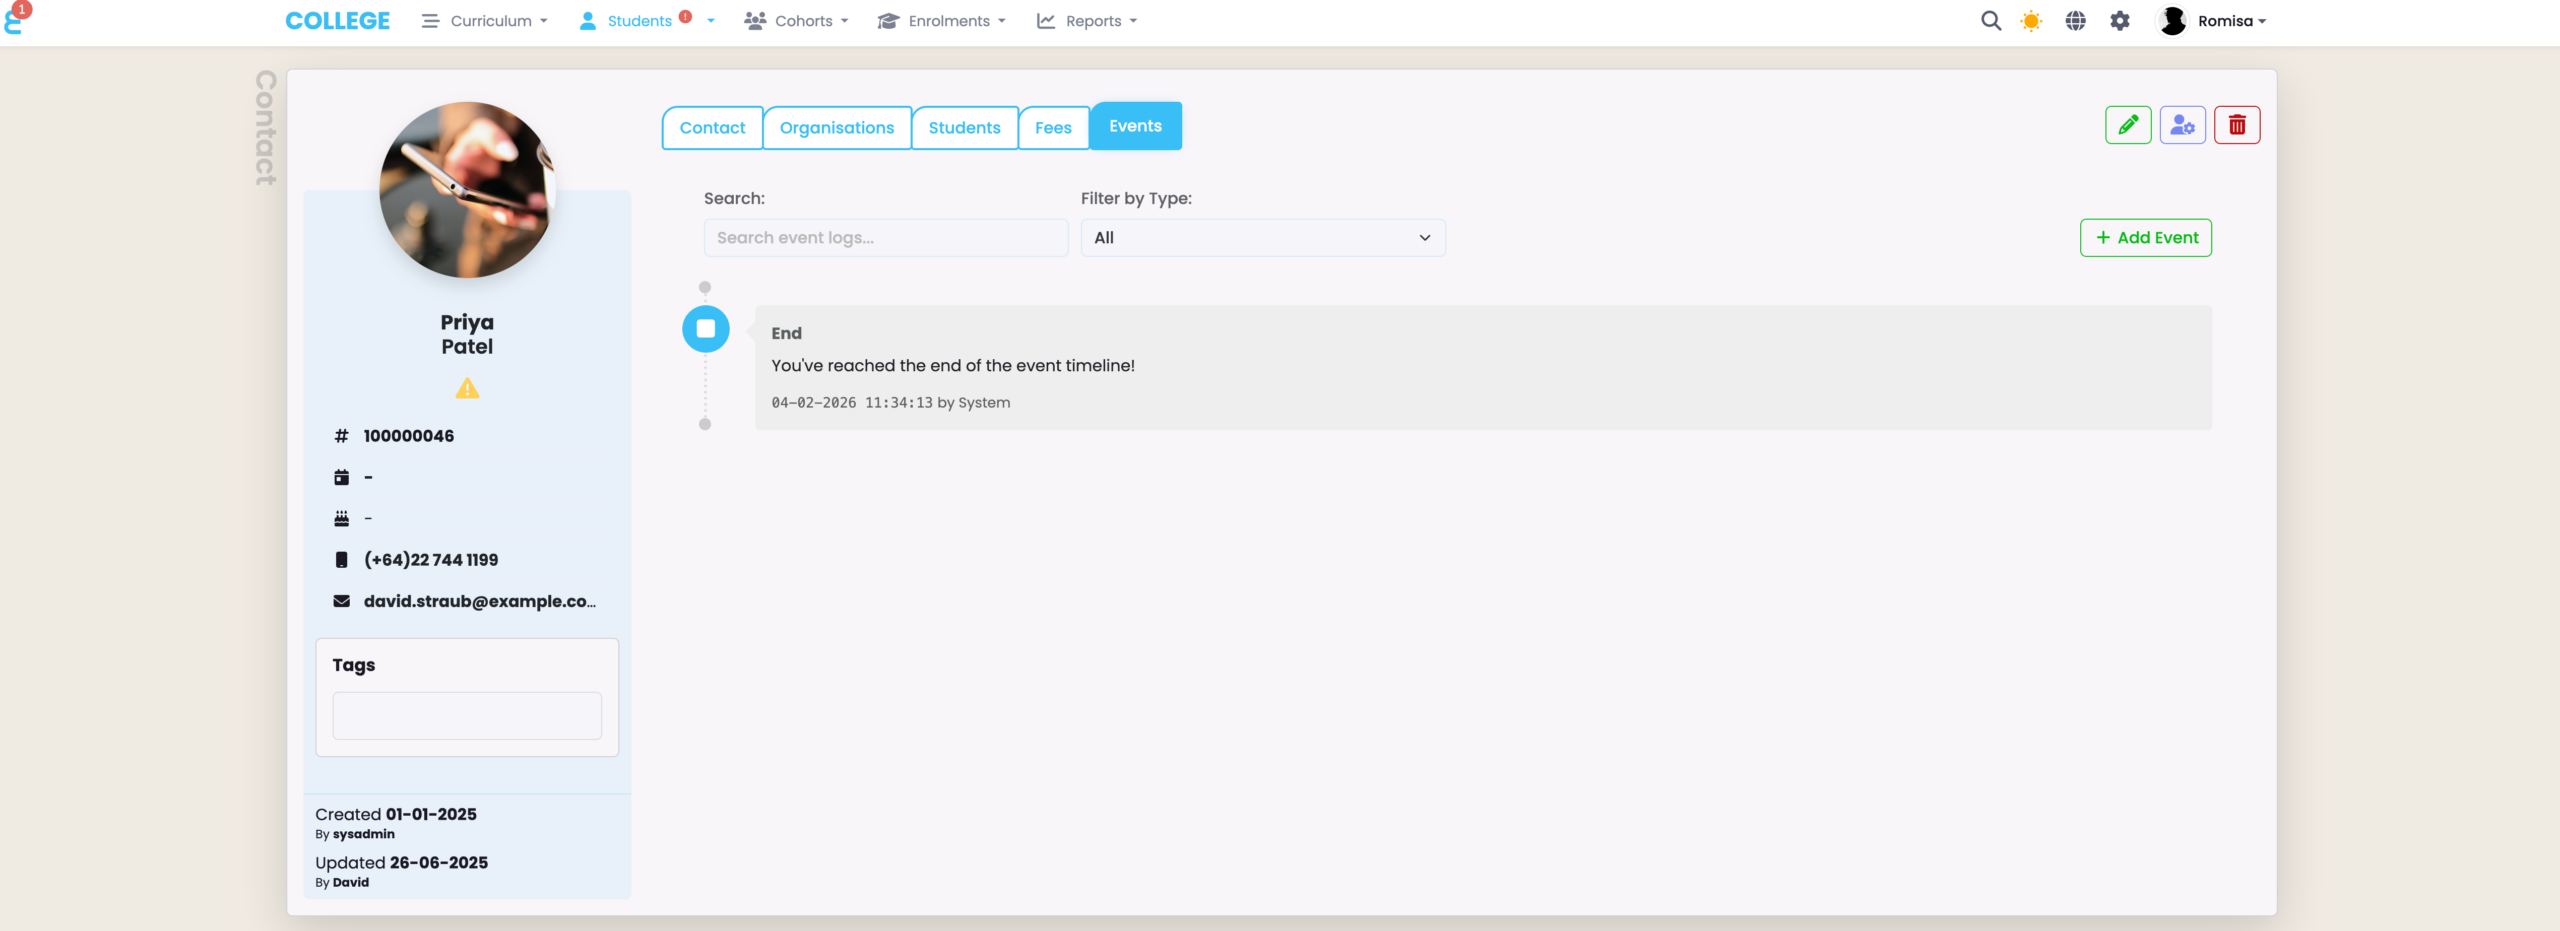The width and height of the screenshot is (2560, 931).
Task: Click the Tags input box
Action: click(467, 716)
